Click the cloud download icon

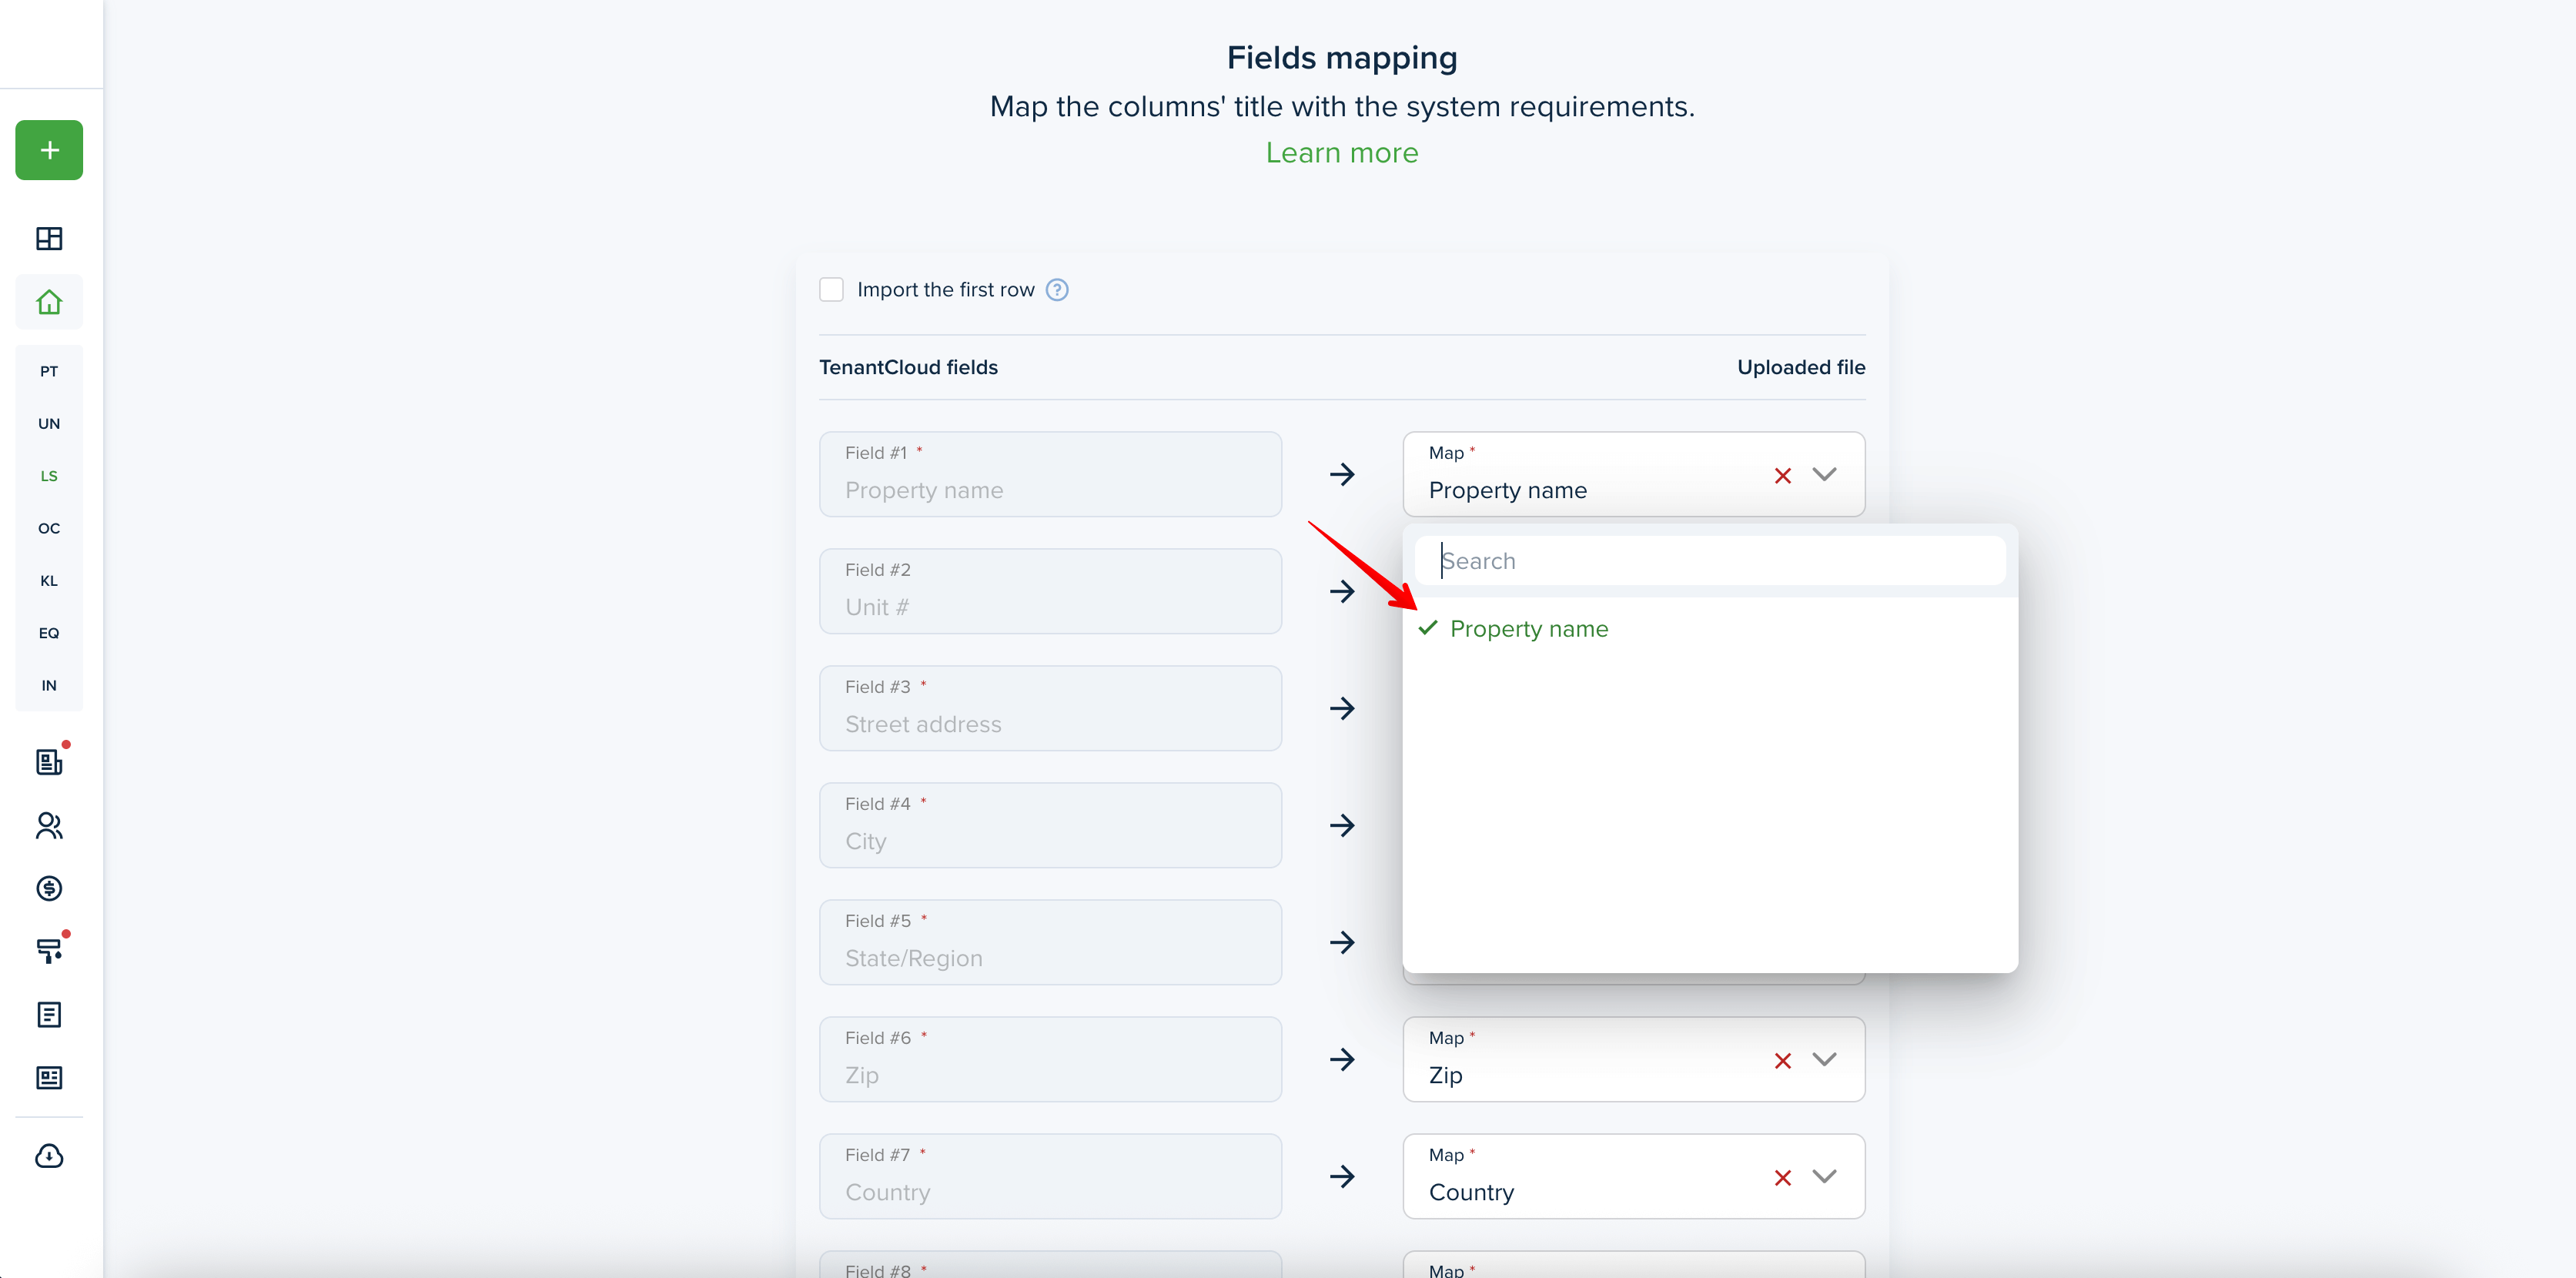coord(49,1156)
